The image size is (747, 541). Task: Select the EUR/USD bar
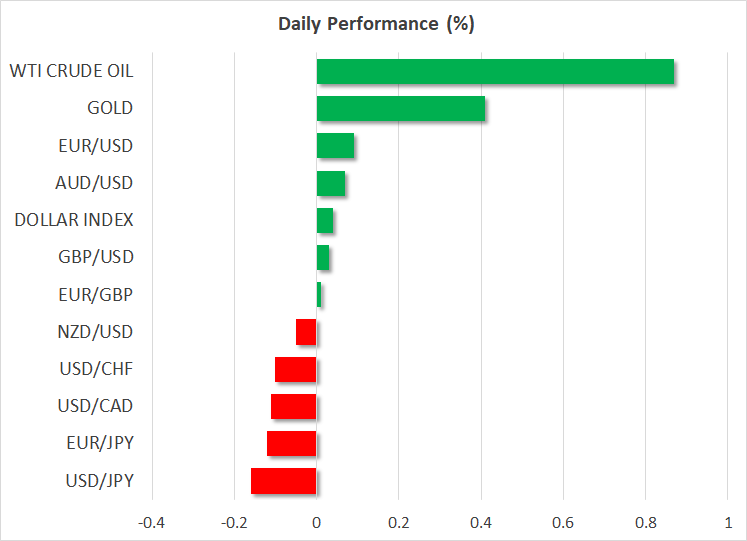point(335,146)
